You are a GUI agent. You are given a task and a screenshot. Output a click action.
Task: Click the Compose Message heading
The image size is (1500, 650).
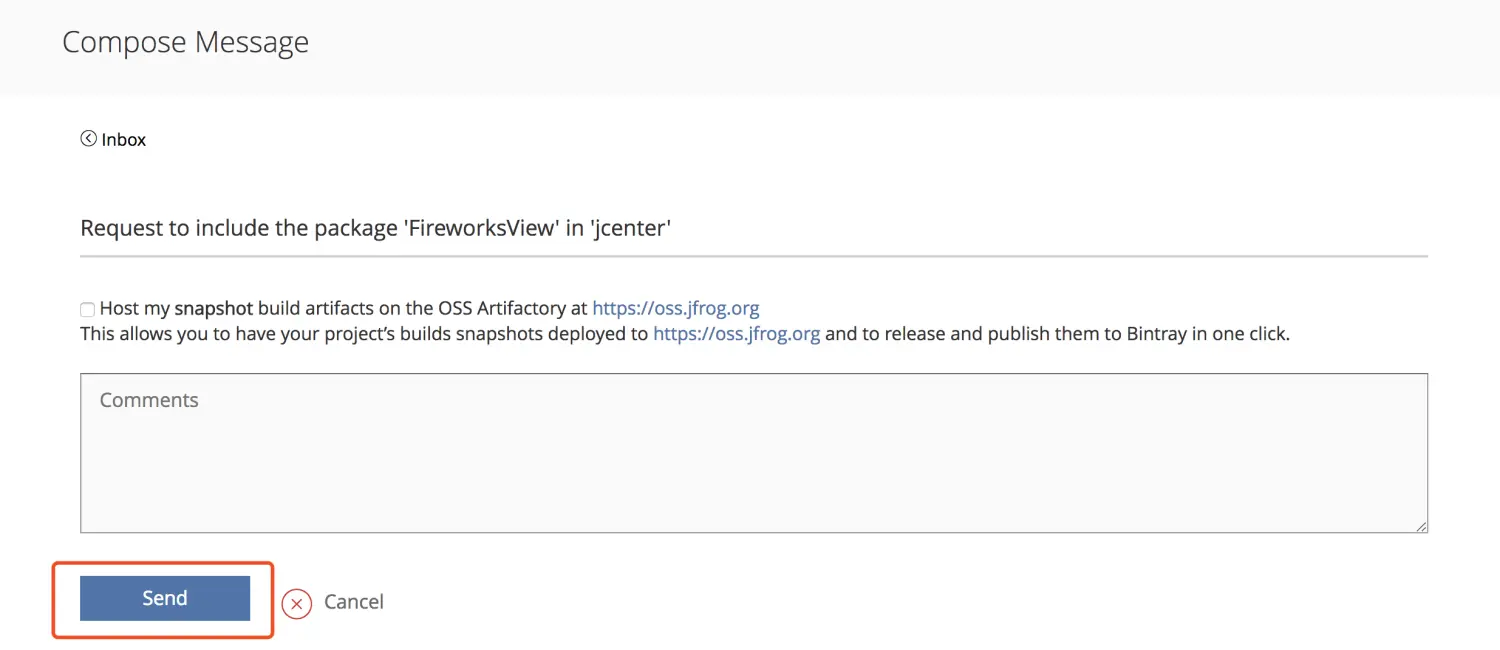click(x=186, y=43)
